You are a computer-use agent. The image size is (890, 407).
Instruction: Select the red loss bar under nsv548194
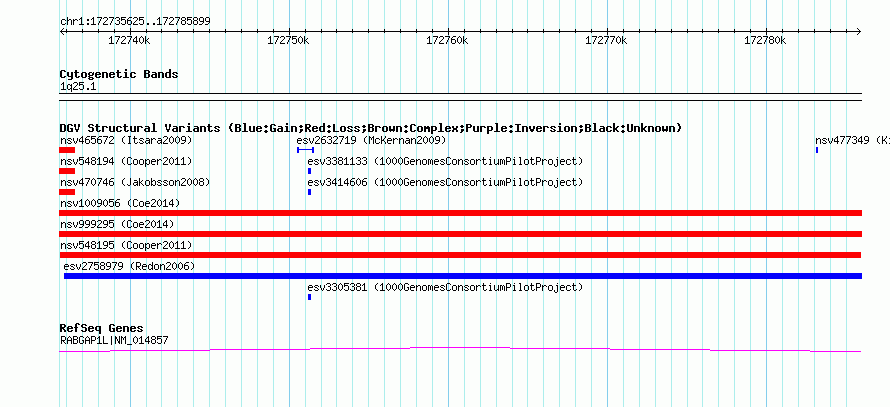click(x=67, y=171)
